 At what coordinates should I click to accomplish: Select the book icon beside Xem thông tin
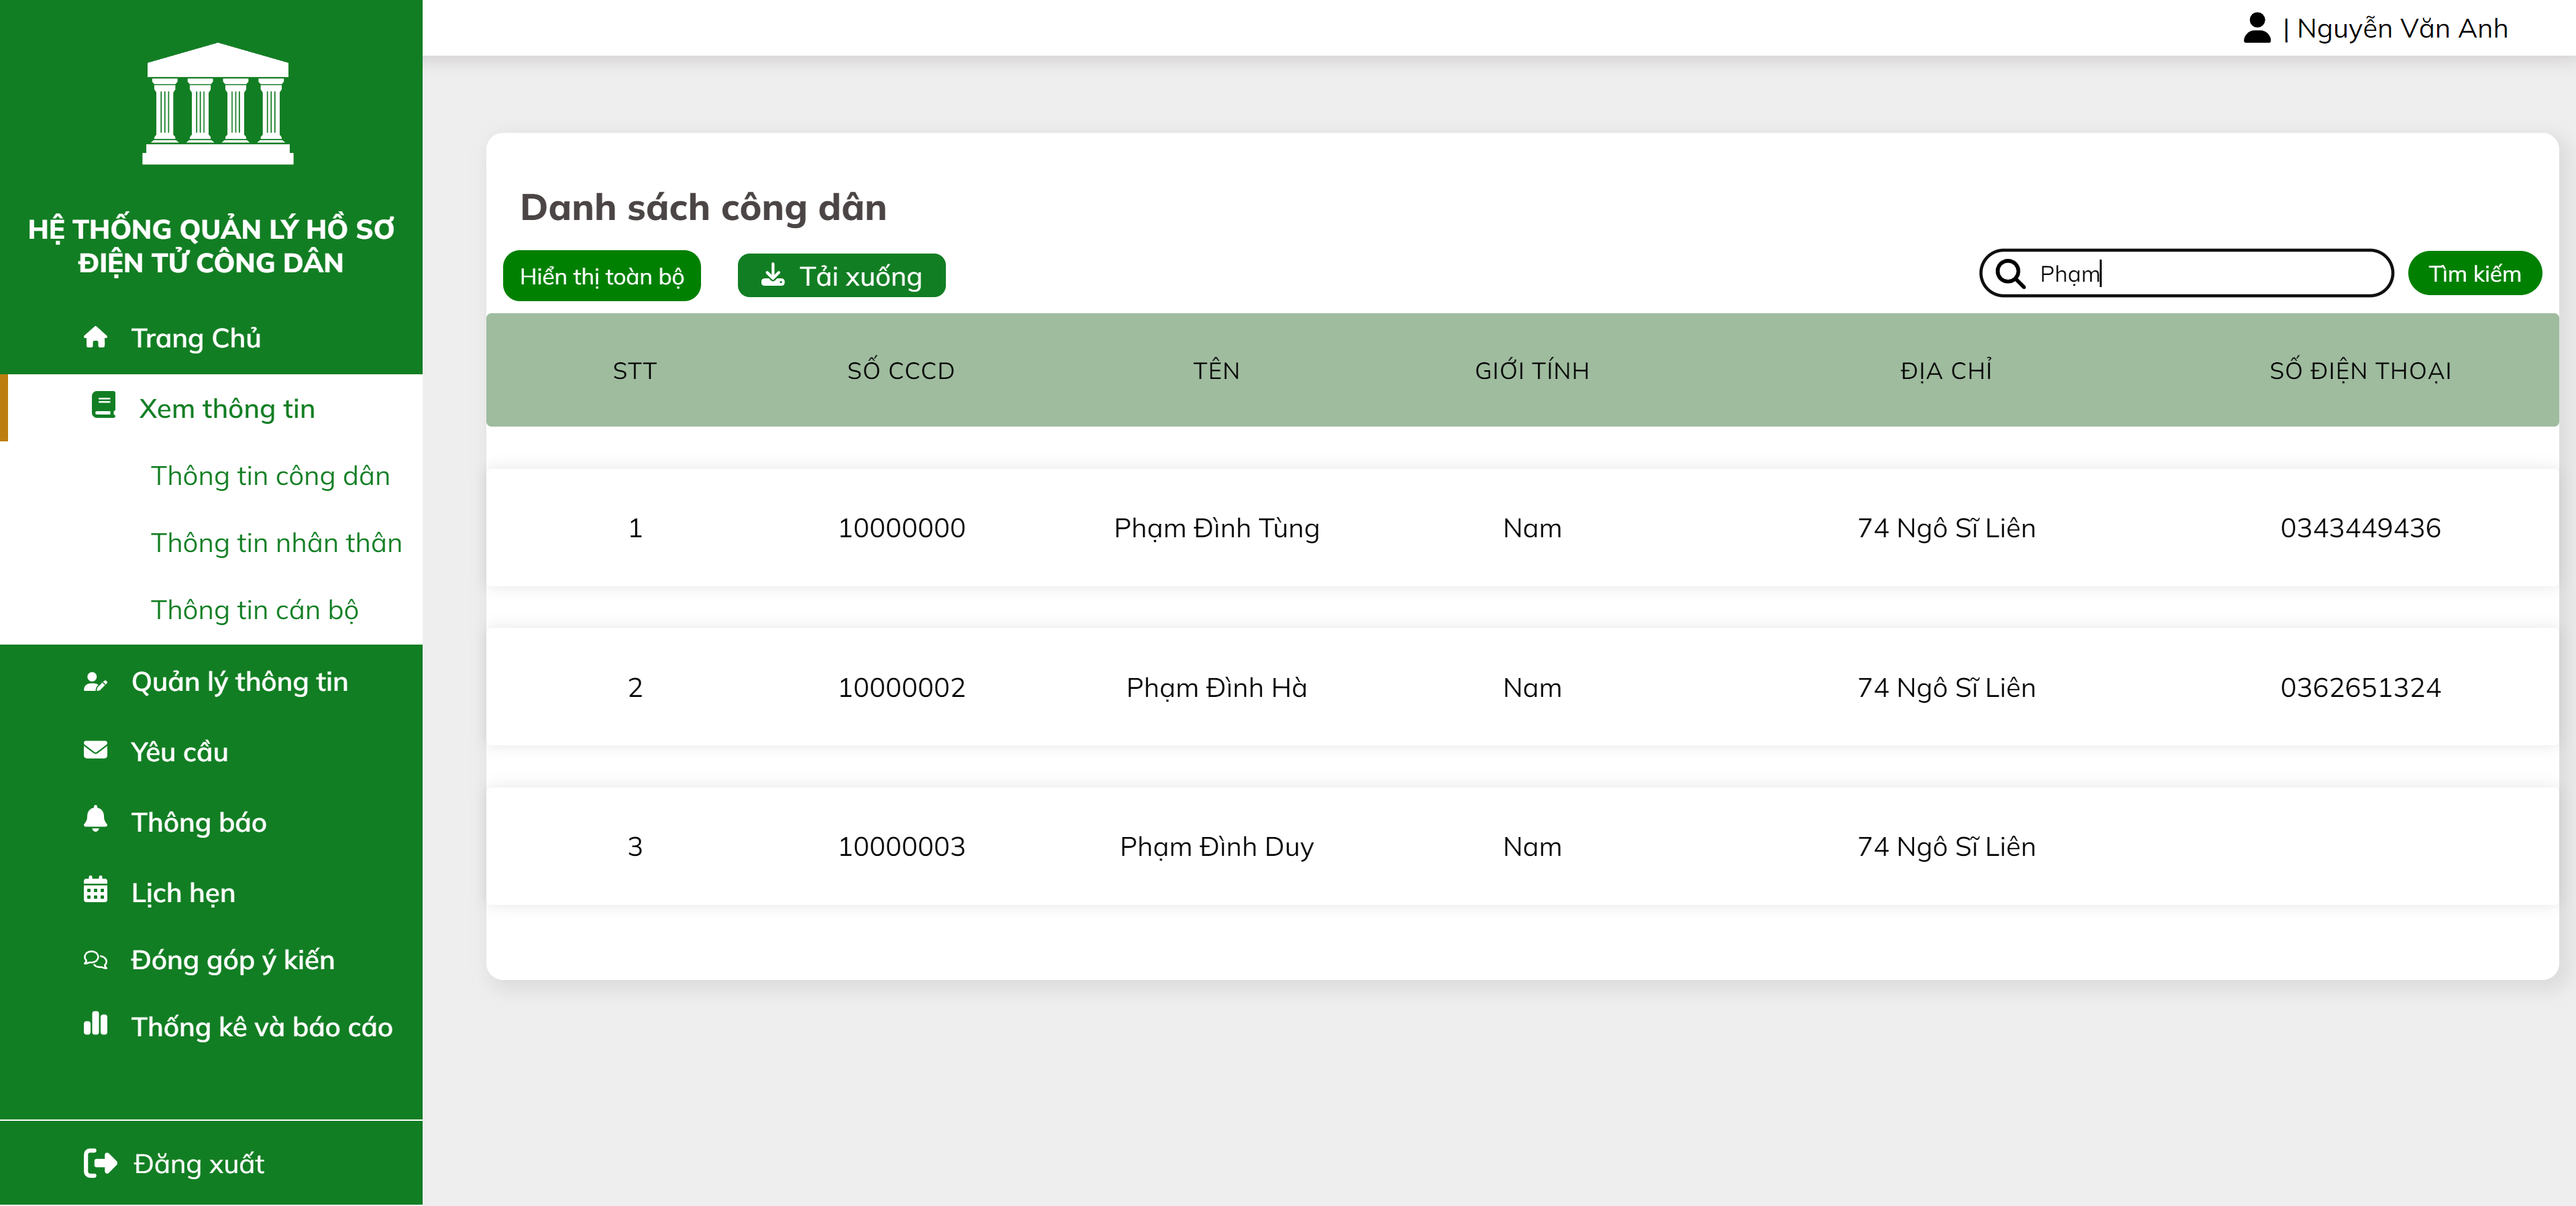104,407
